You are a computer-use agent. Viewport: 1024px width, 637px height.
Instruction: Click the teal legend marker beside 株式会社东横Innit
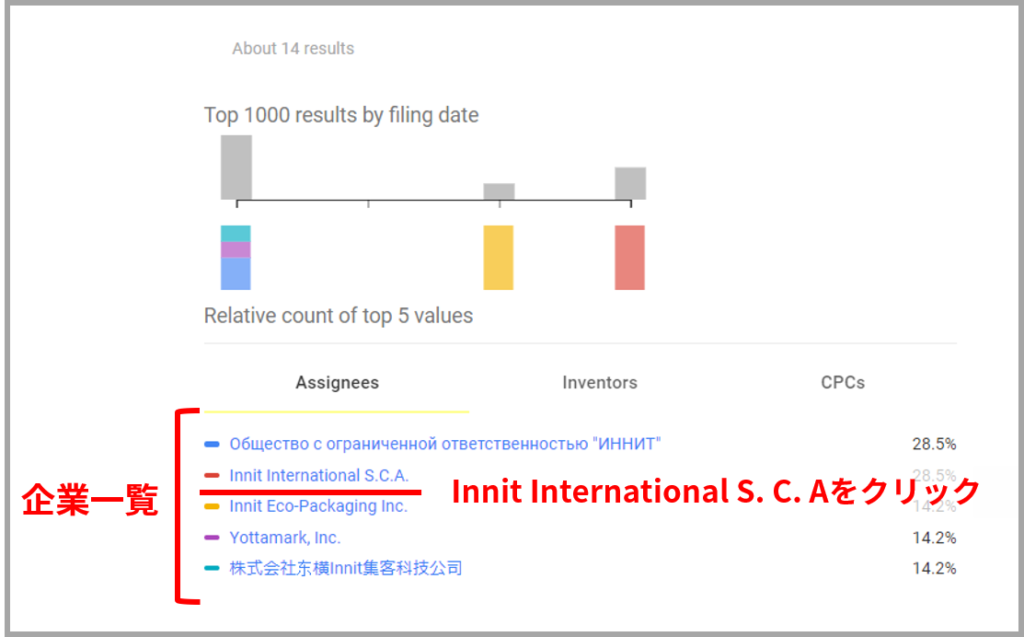[x=212, y=568]
